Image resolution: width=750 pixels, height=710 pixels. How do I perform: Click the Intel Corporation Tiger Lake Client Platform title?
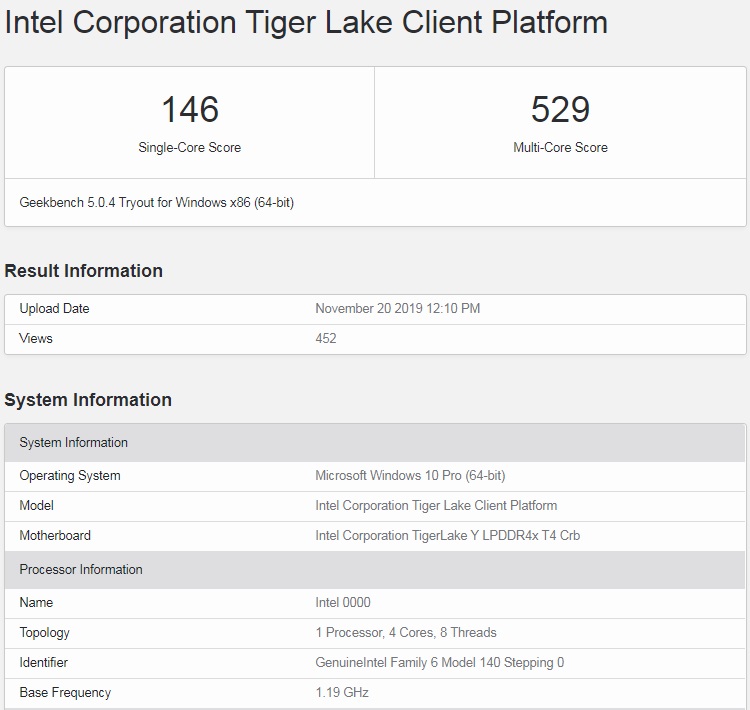(306, 22)
